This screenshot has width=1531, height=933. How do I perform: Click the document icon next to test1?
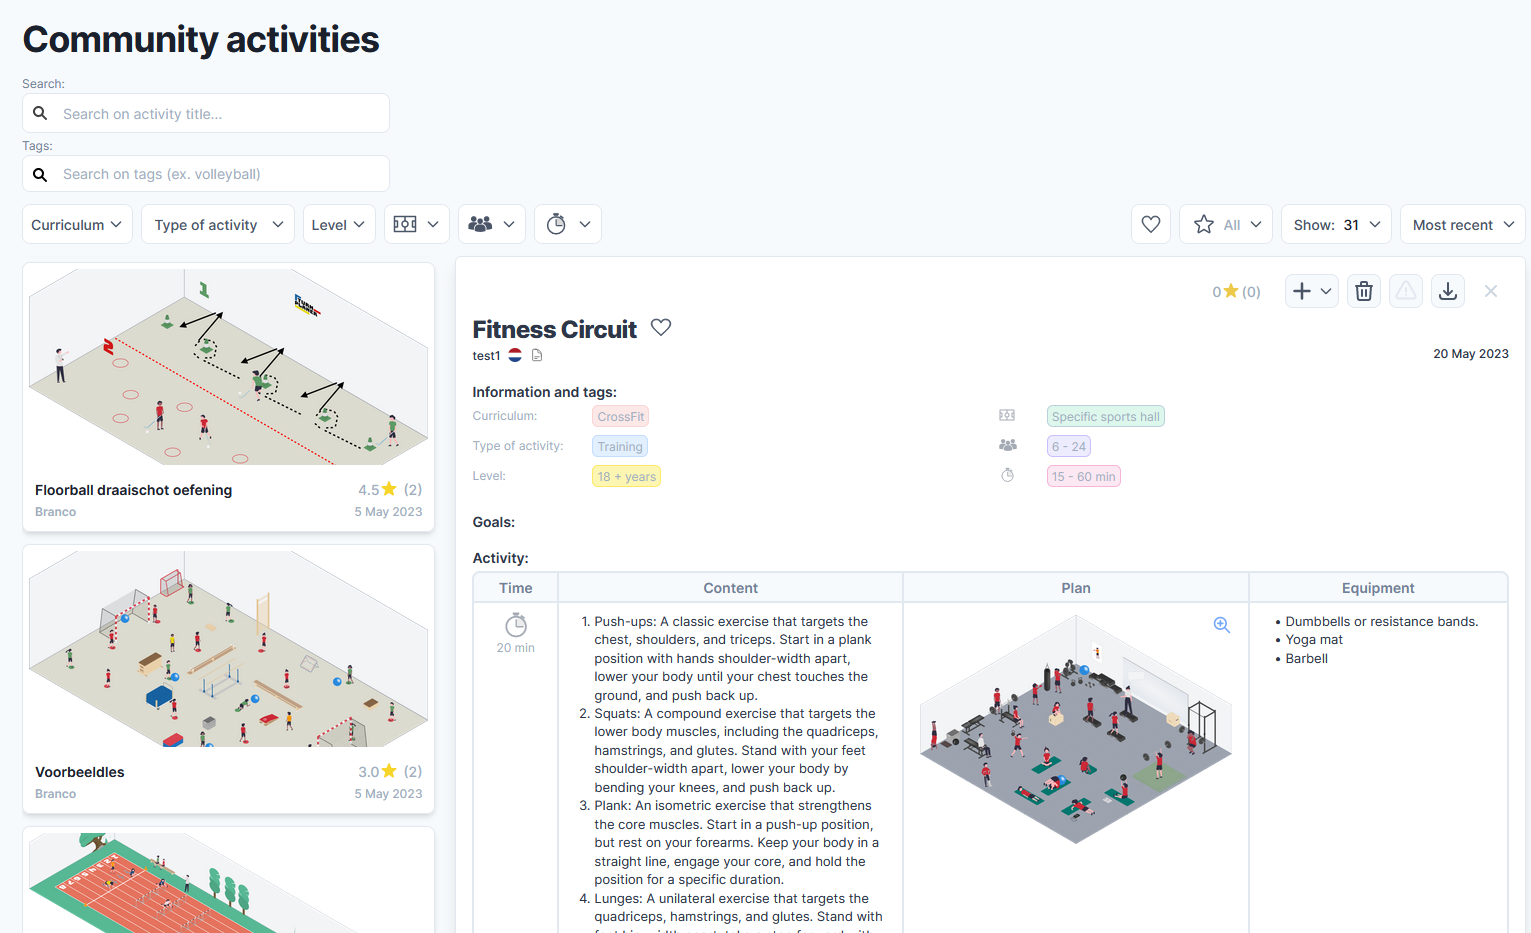pos(537,355)
